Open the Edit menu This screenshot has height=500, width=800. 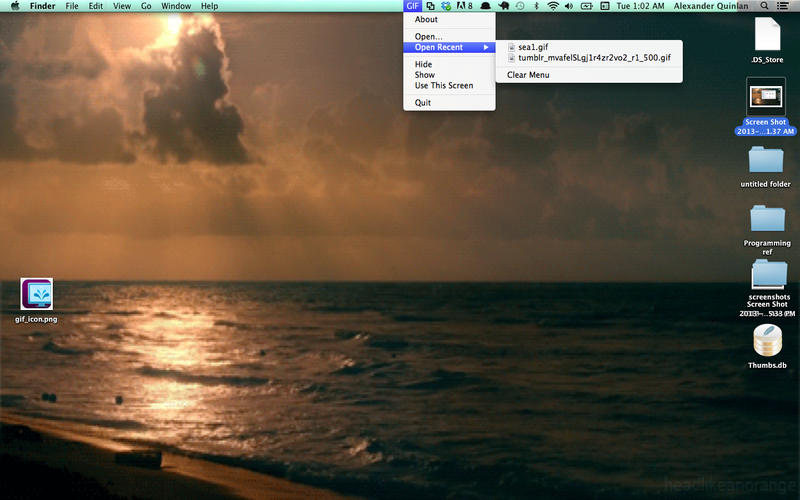(x=95, y=6)
